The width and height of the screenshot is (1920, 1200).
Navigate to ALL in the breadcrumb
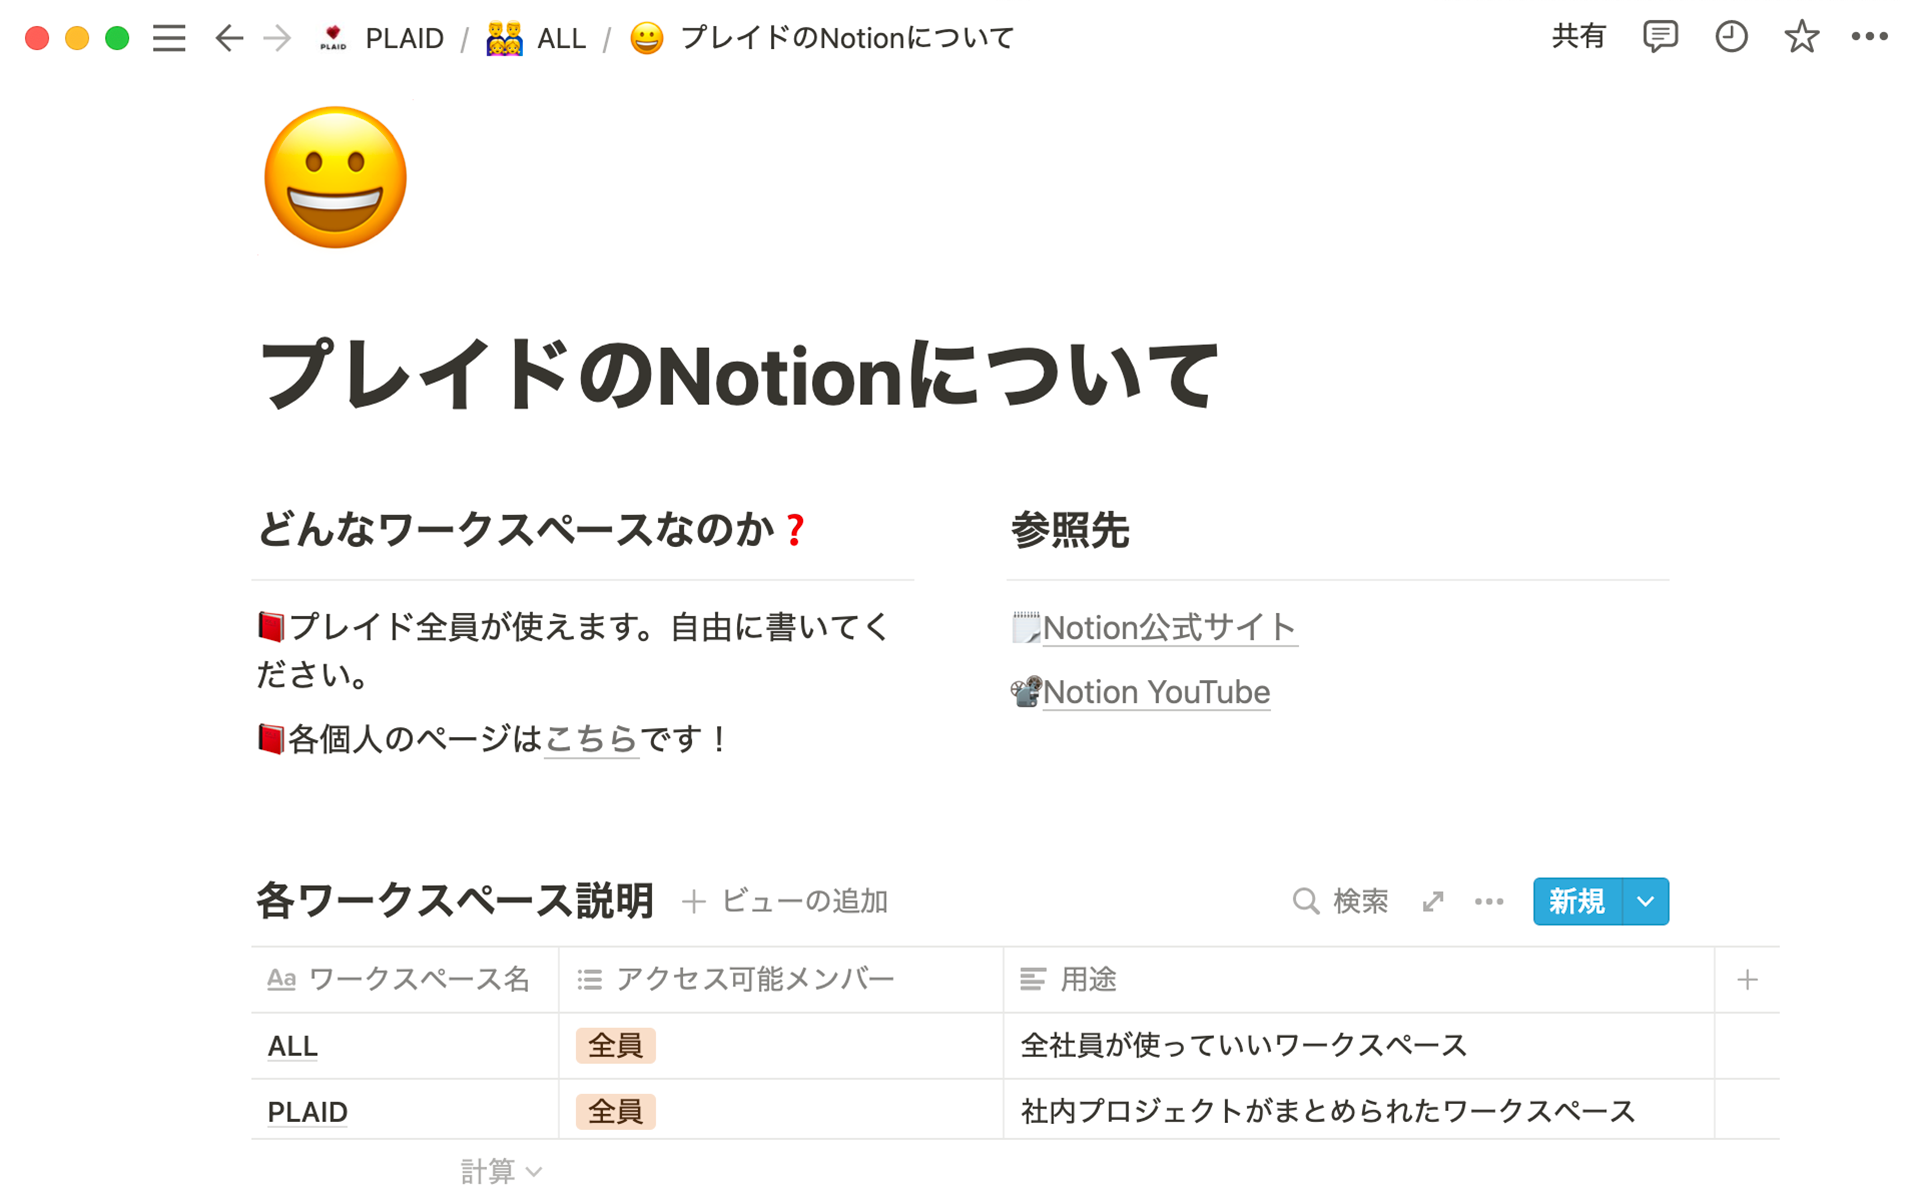point(561,38)
